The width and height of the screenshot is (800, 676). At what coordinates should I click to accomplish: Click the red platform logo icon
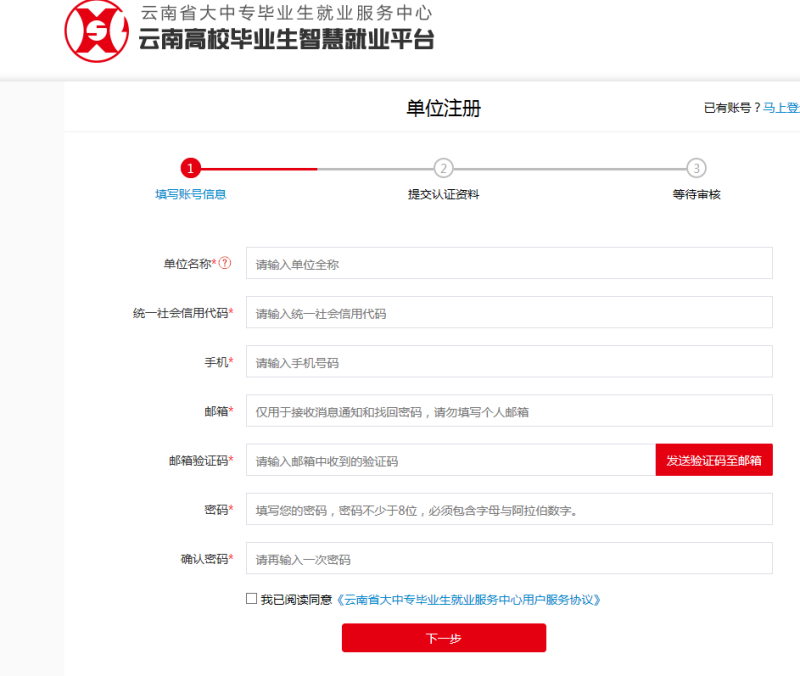coord(97,30)
